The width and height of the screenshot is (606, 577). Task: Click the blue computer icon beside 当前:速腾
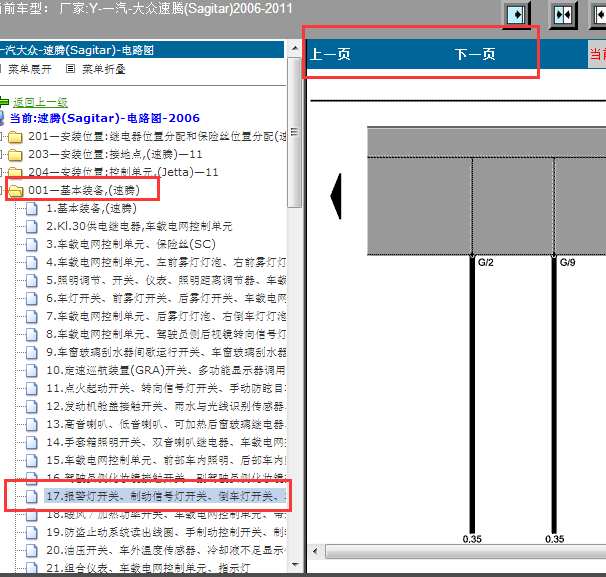2,118
